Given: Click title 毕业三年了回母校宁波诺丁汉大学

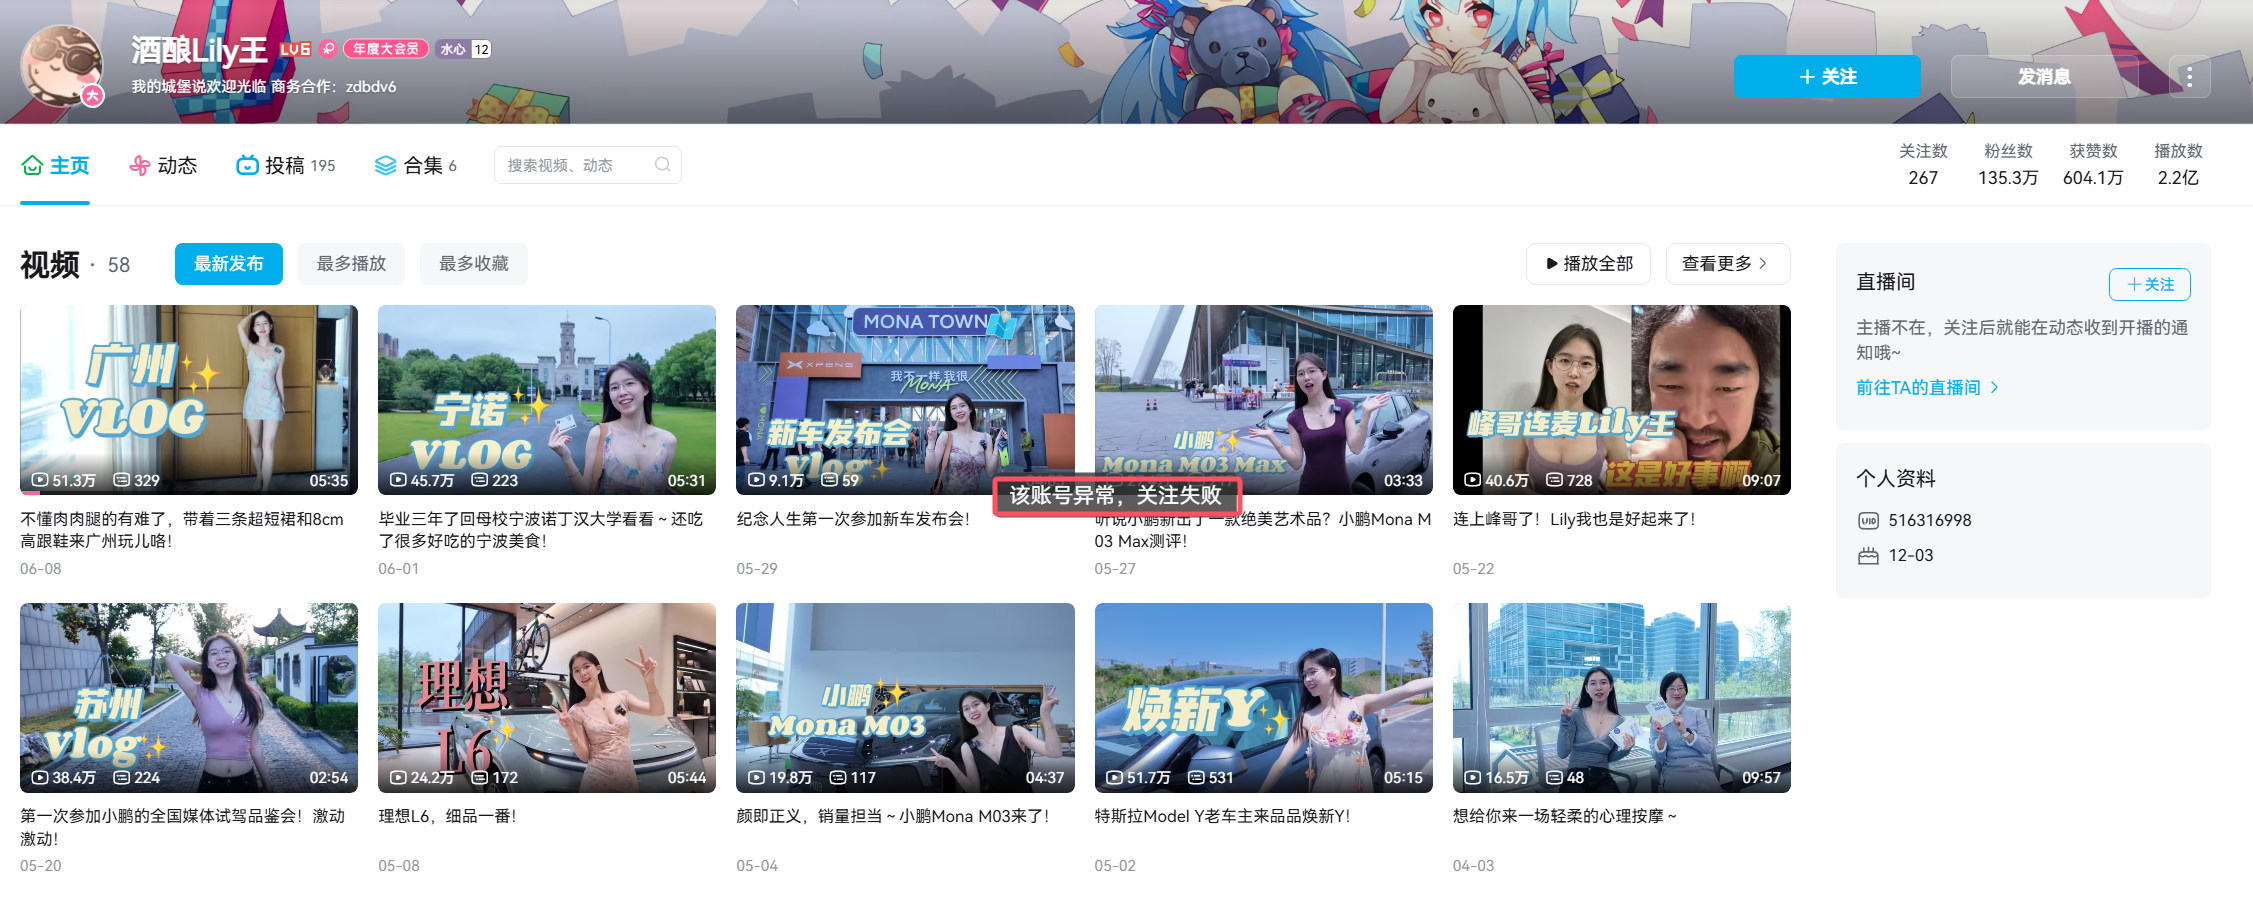Looking at the screenshot, I should (x=540, y=530).
